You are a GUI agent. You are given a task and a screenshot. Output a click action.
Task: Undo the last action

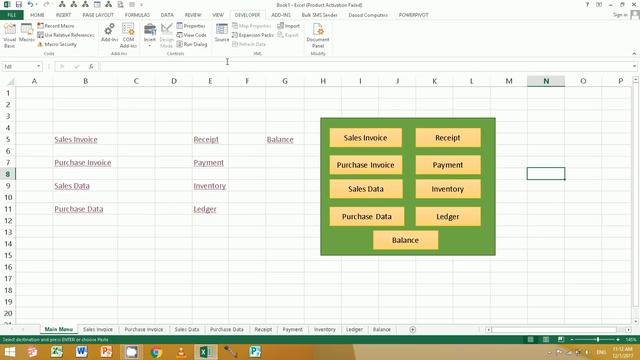pos(30,4)
